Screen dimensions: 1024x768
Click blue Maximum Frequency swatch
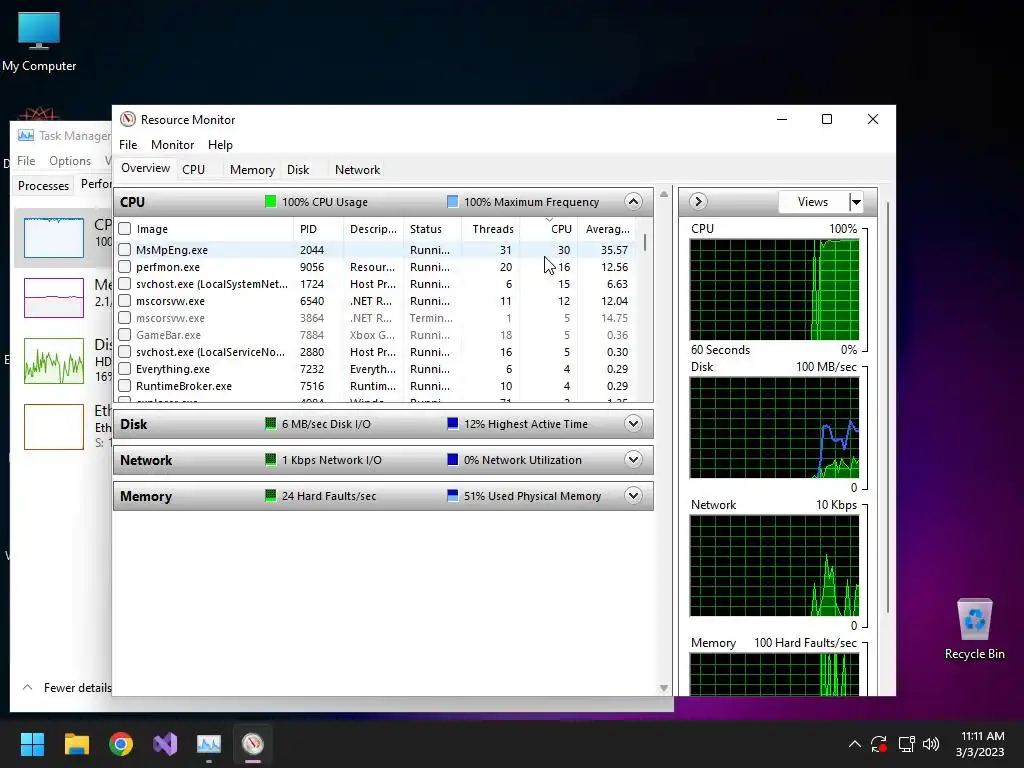453,202
